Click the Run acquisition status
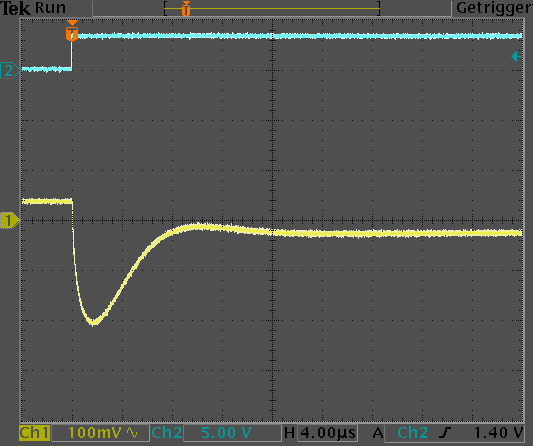The width and height of the screenshot is (533, 446). point(50,8)
